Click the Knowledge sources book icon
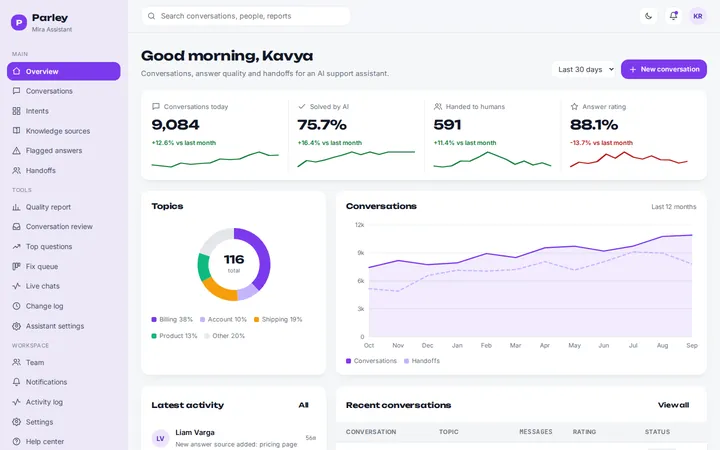The width and height of the screenshot is (720, 450). 17,131
